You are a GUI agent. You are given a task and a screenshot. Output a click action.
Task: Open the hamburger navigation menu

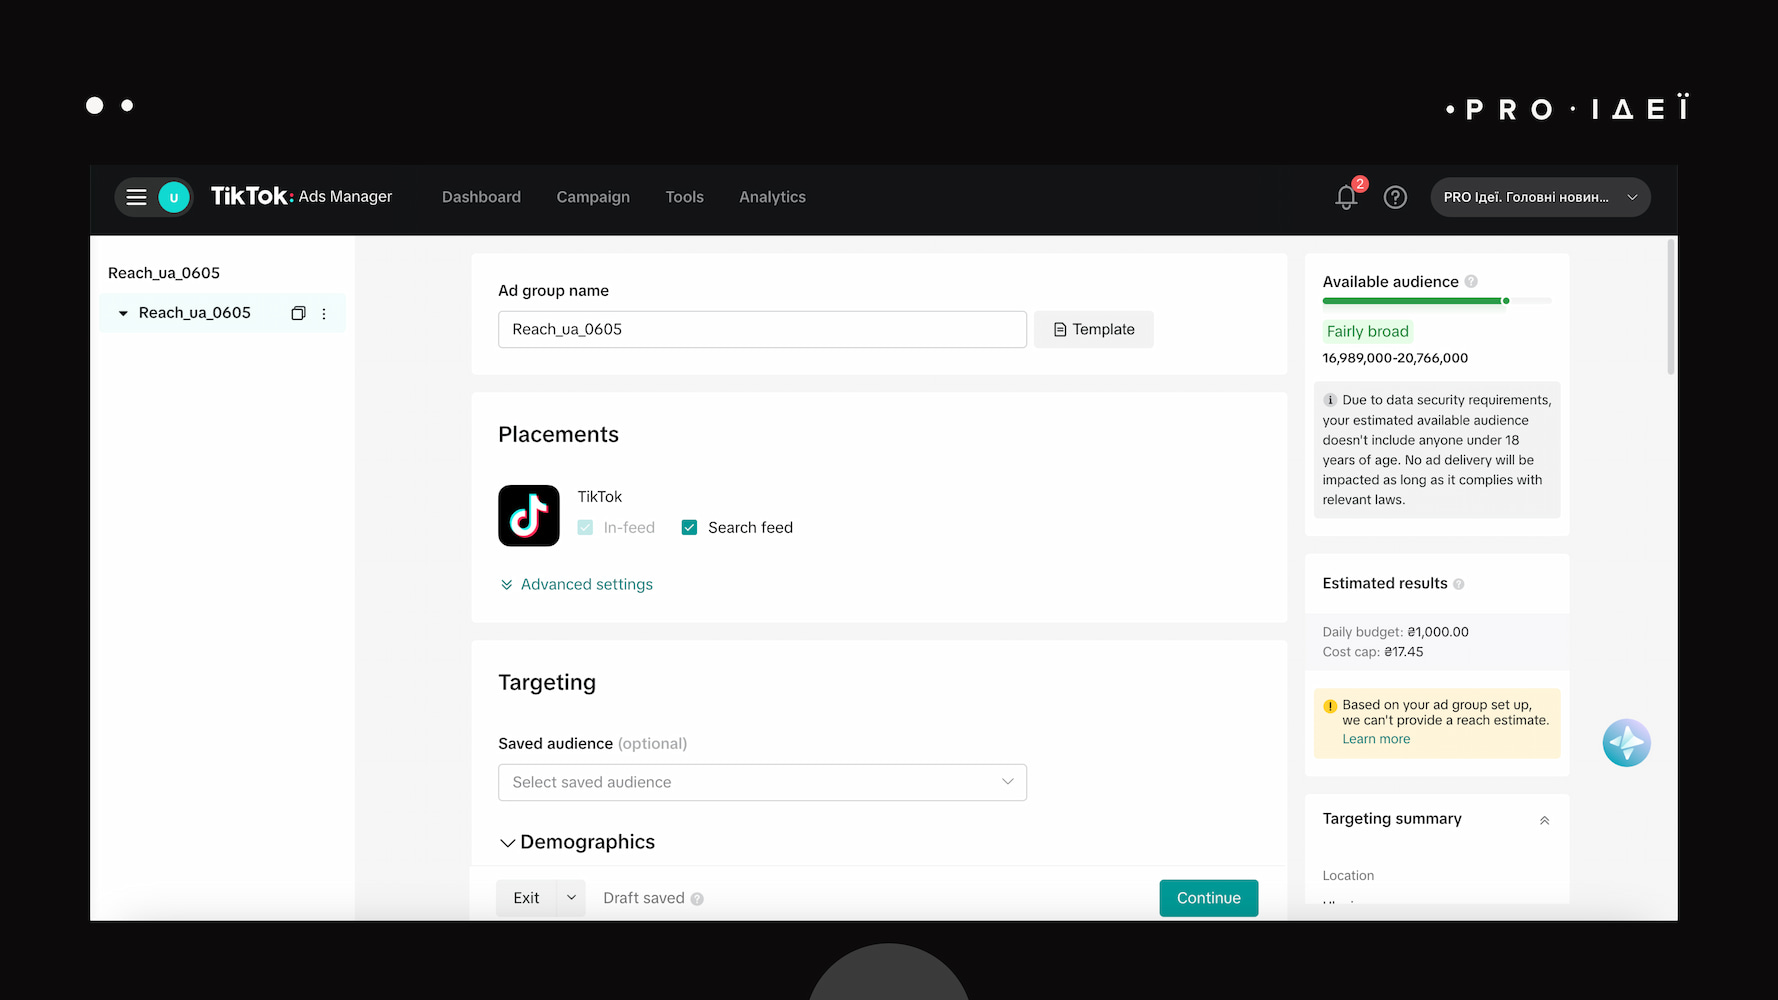(x=137, y=197)
